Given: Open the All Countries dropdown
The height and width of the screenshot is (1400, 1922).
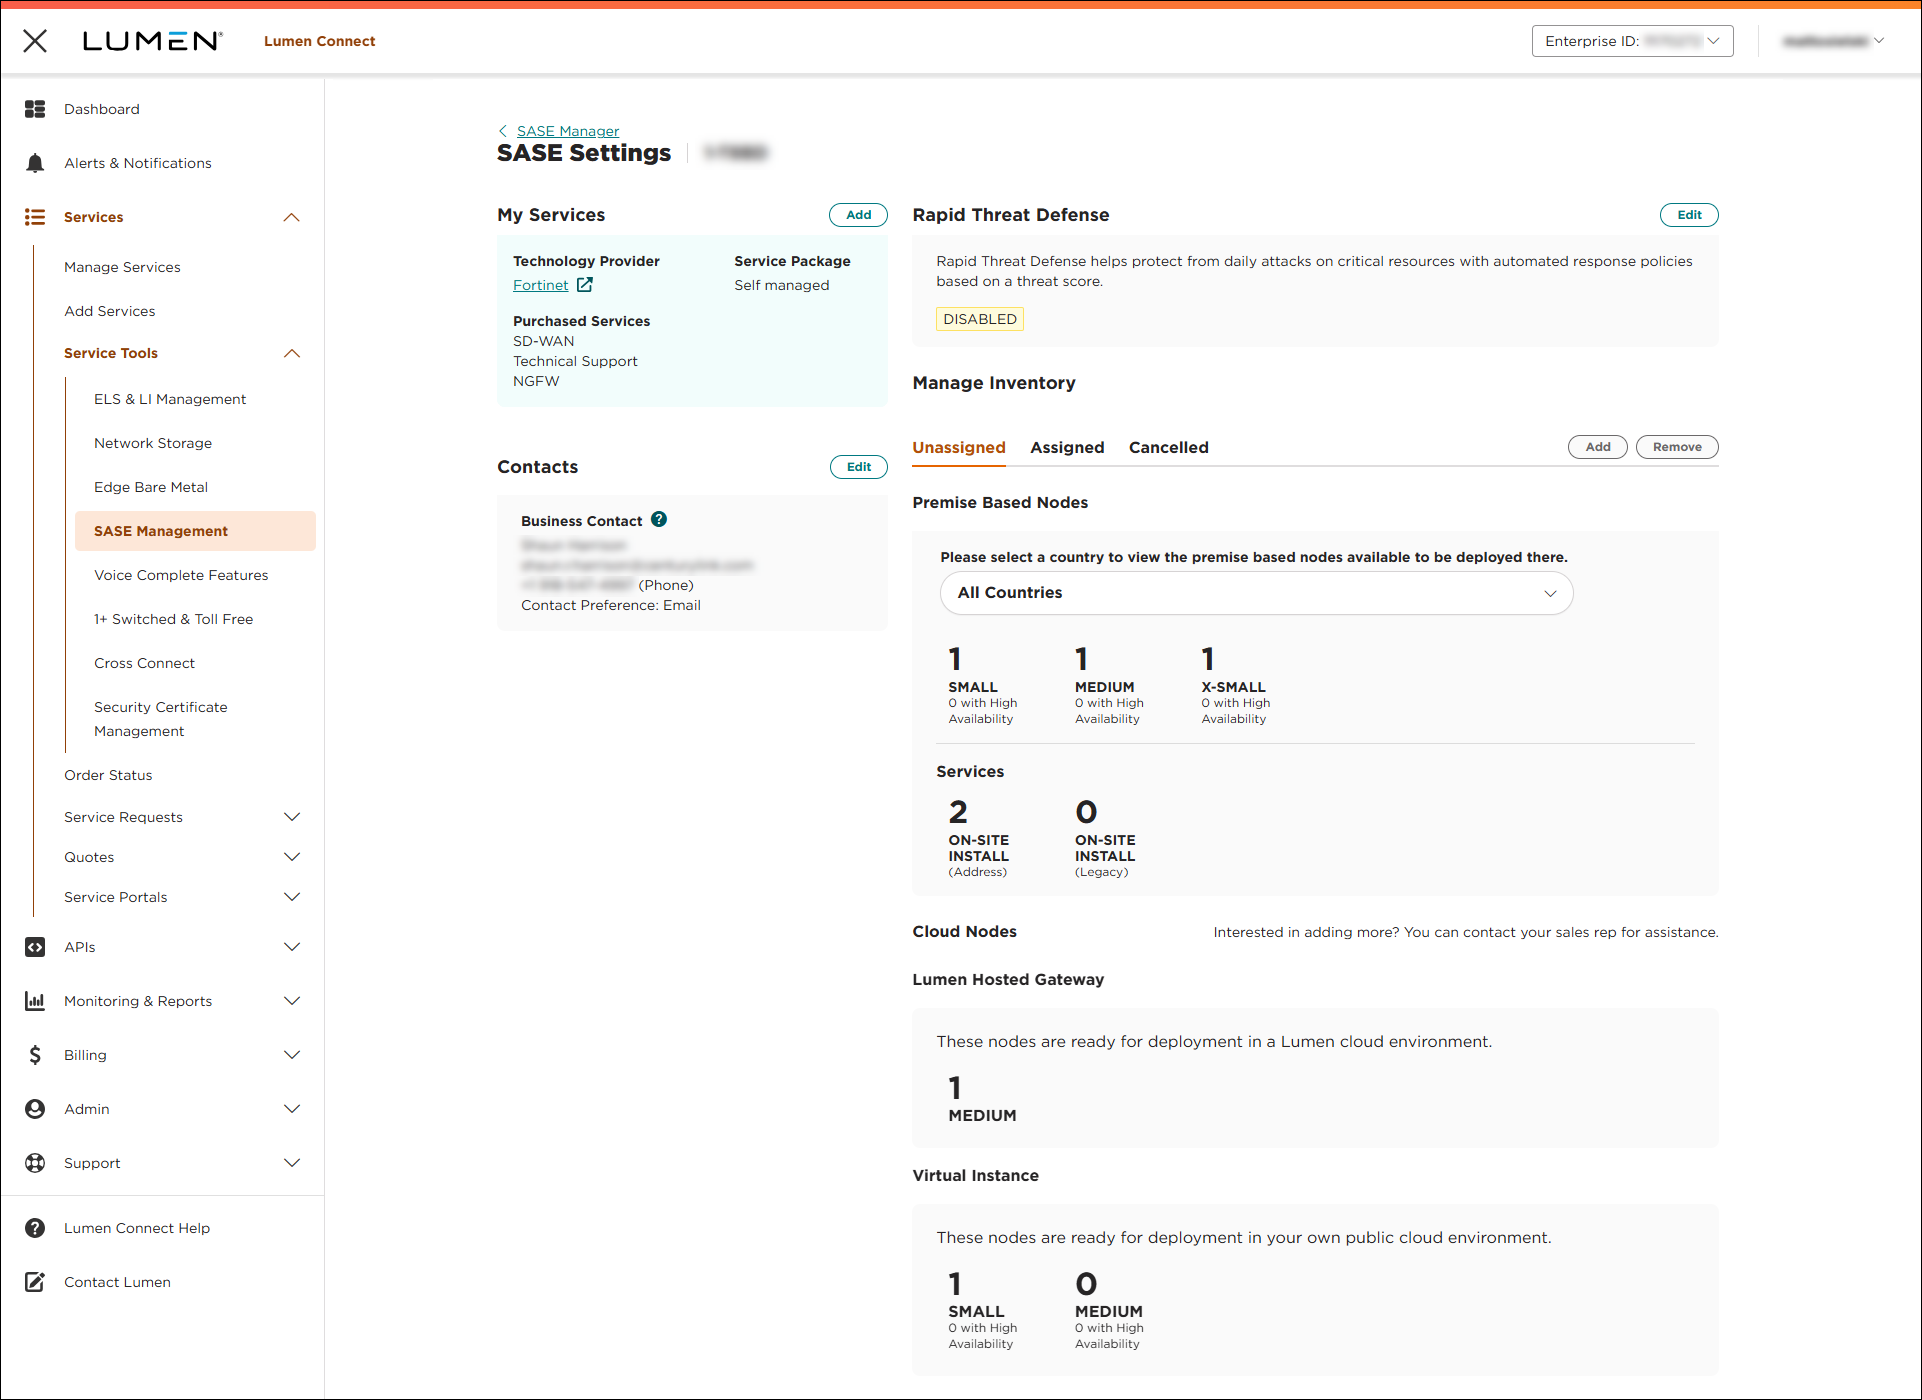Looking at the screenshot, I should 1256,593.
